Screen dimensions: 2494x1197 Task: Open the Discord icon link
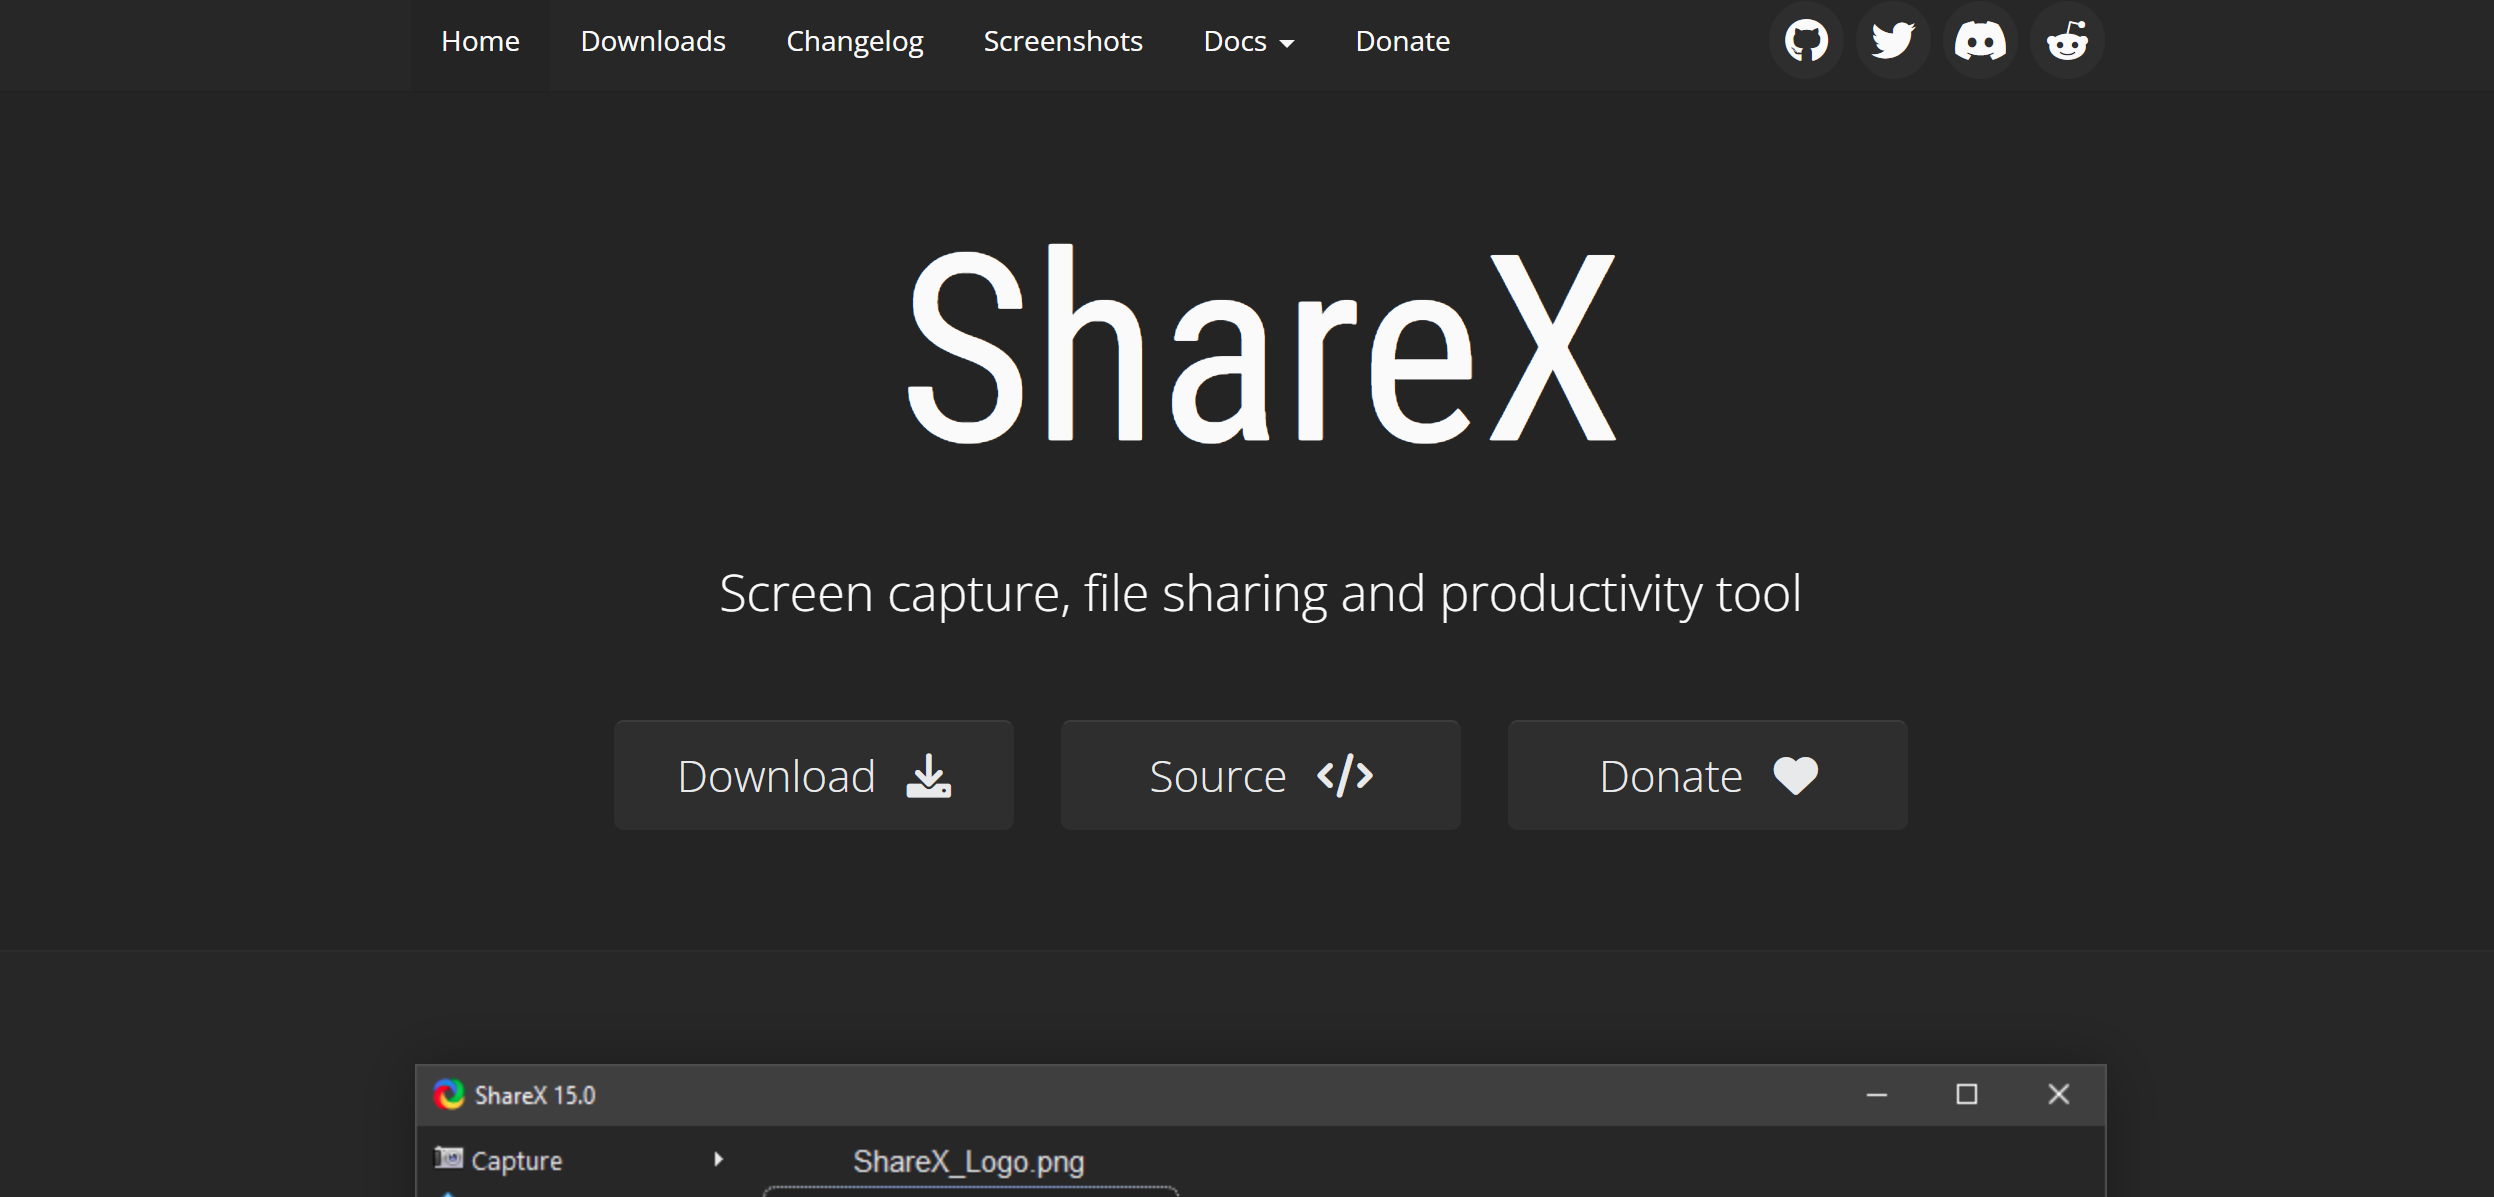1980,41
